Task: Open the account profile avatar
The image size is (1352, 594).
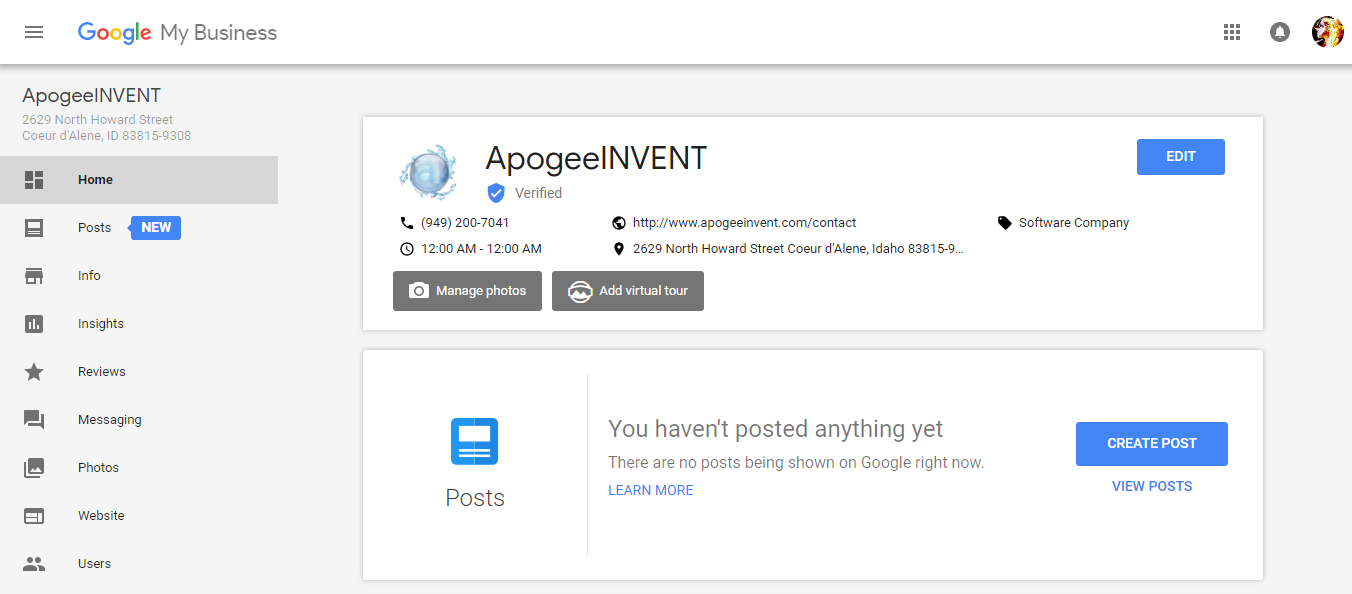Action: [1327, 32]
